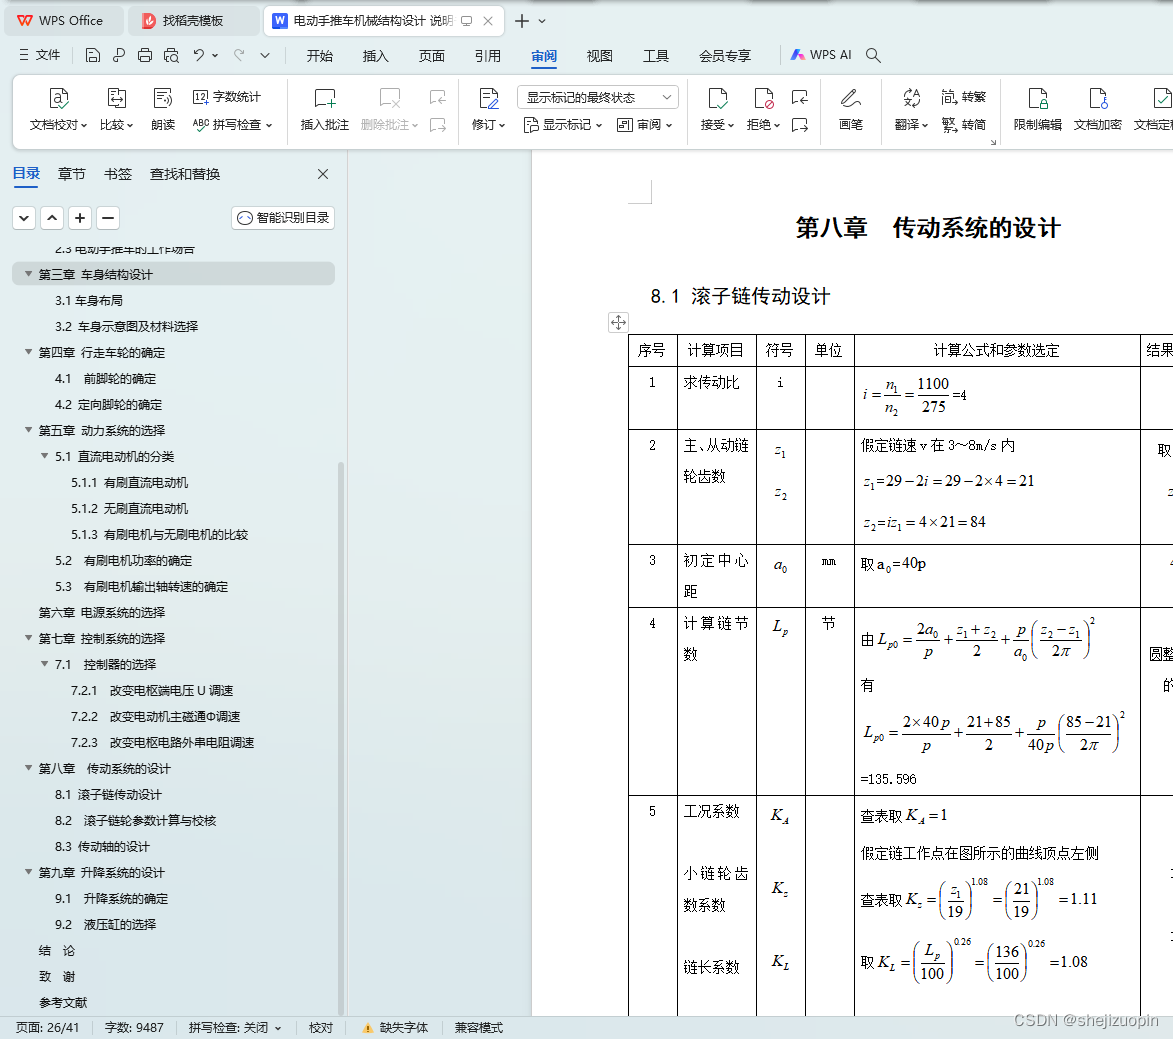
Task: Click the 修订 track changes icon
Action: 489,99
